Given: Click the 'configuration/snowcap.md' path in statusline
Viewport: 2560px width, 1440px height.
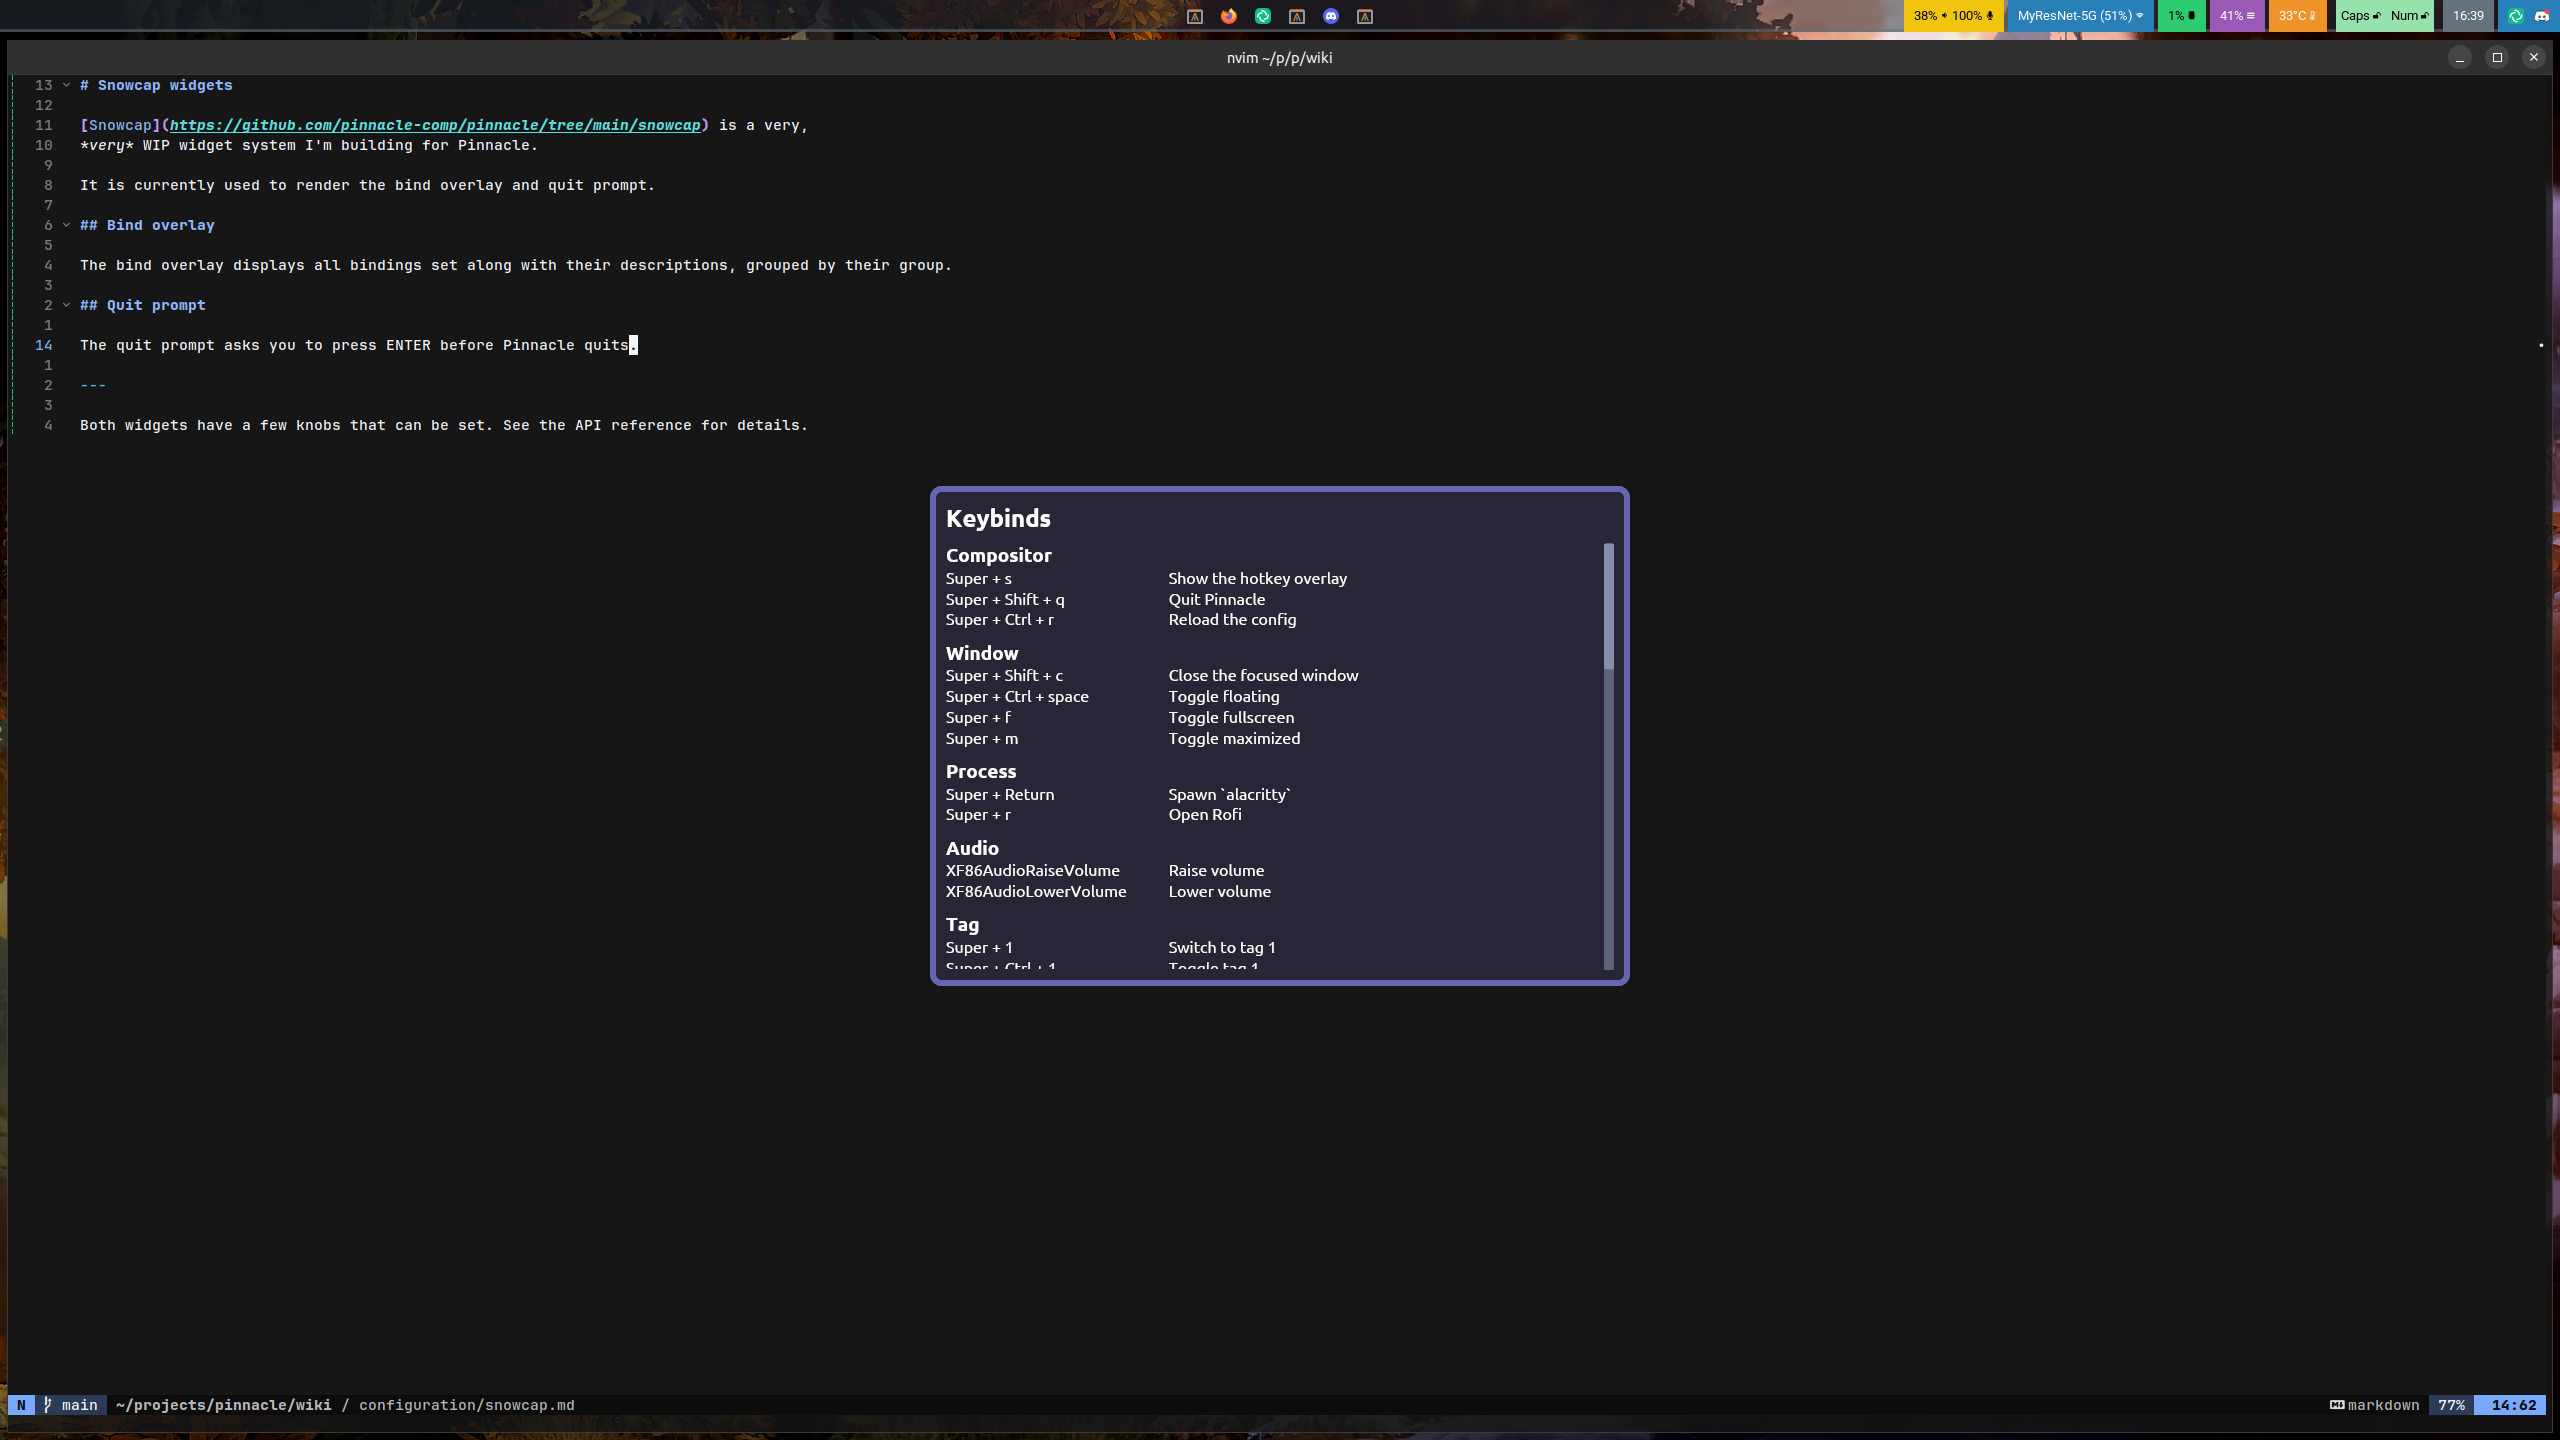Looking at the screenshot, I should pos(467,1405).
